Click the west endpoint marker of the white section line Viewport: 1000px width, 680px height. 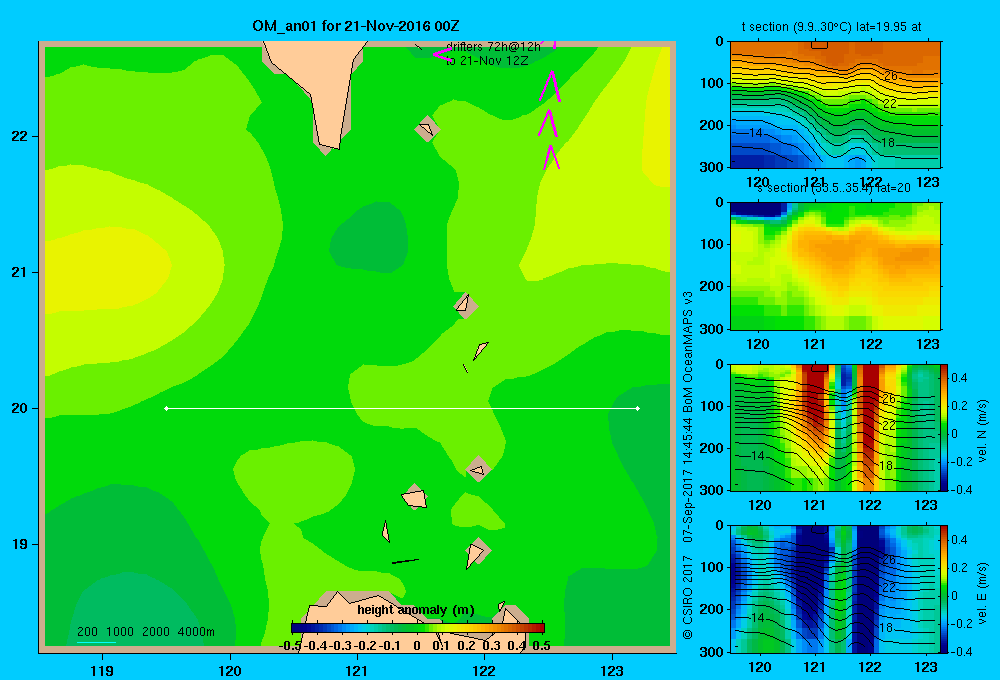(x=166, y=408)
